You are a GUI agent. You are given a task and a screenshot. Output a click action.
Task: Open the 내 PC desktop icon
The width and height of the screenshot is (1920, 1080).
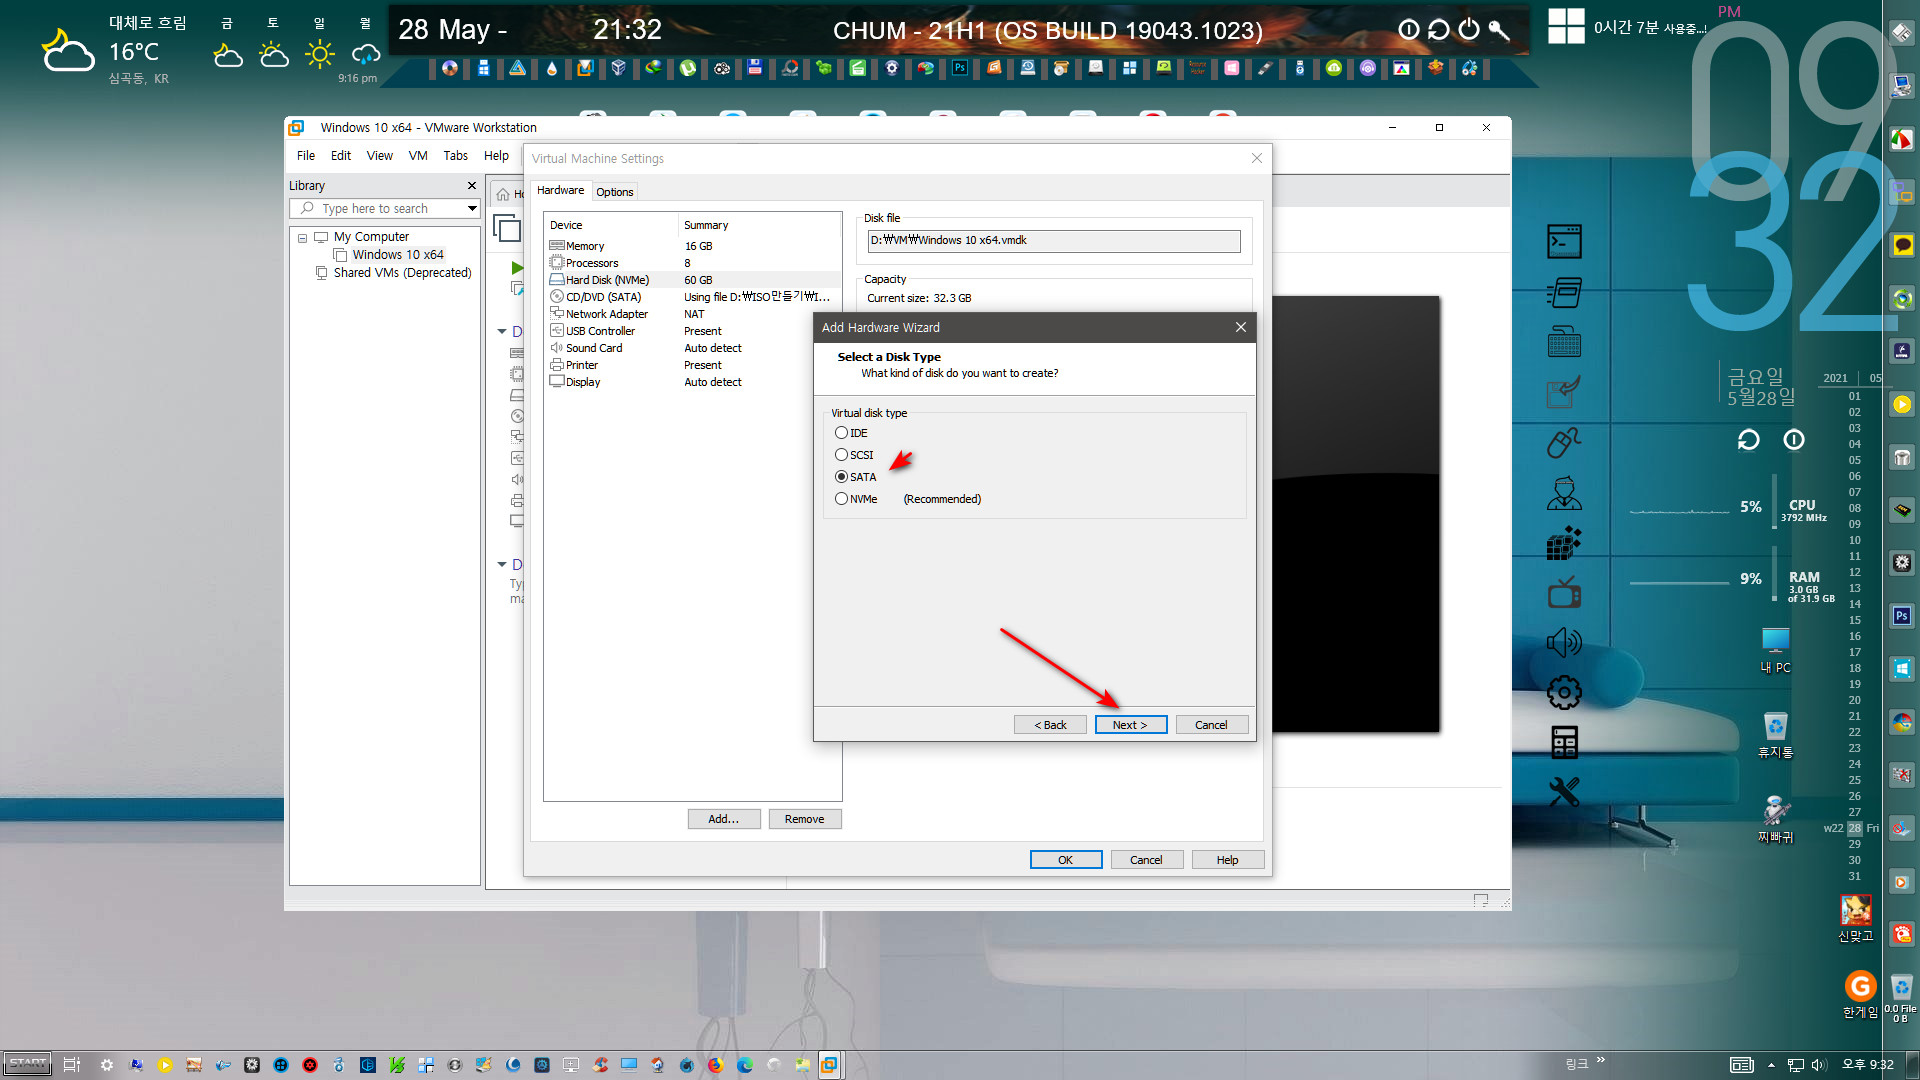tap(1775, 650)
